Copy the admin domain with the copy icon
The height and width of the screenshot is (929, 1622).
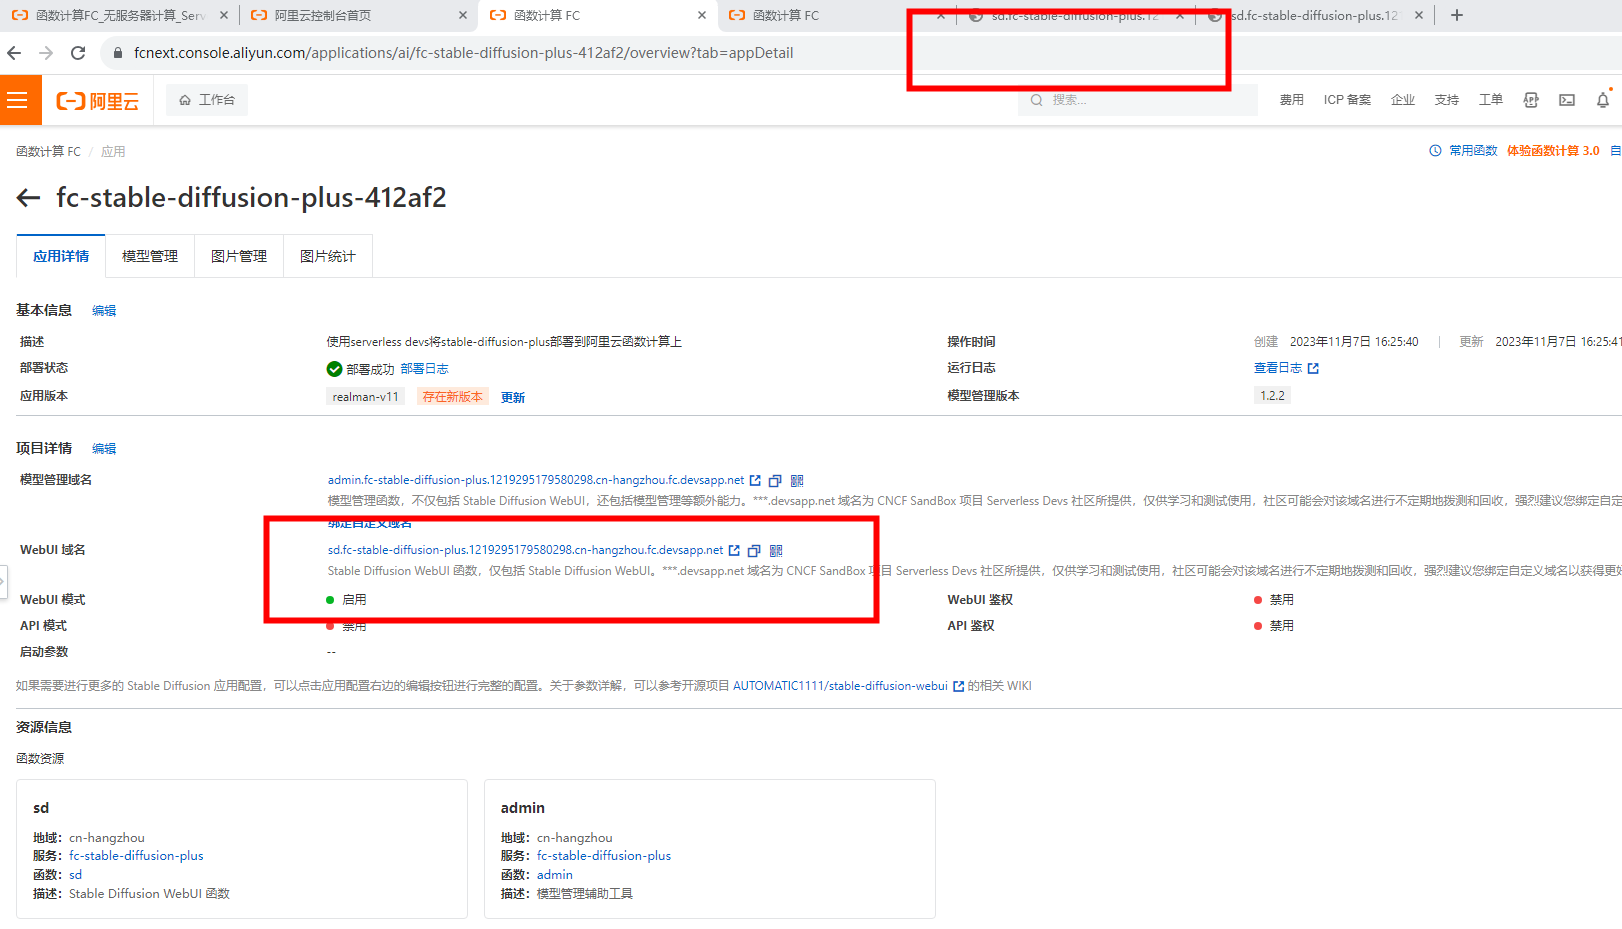(x=775, y=481)
